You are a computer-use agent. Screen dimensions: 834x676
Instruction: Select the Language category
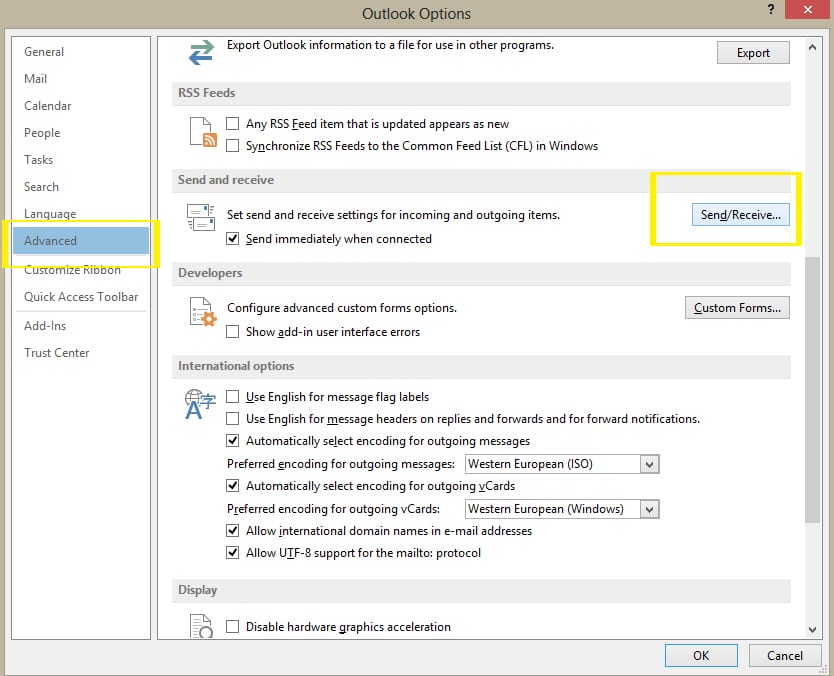81,214
